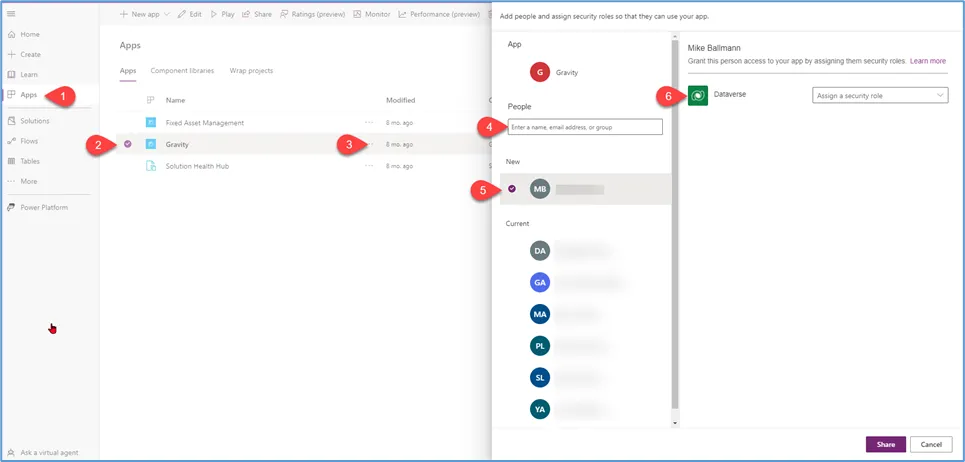Open Monitor from the command bar
Viewport: 965px width, 462px height.
[372, 14]
